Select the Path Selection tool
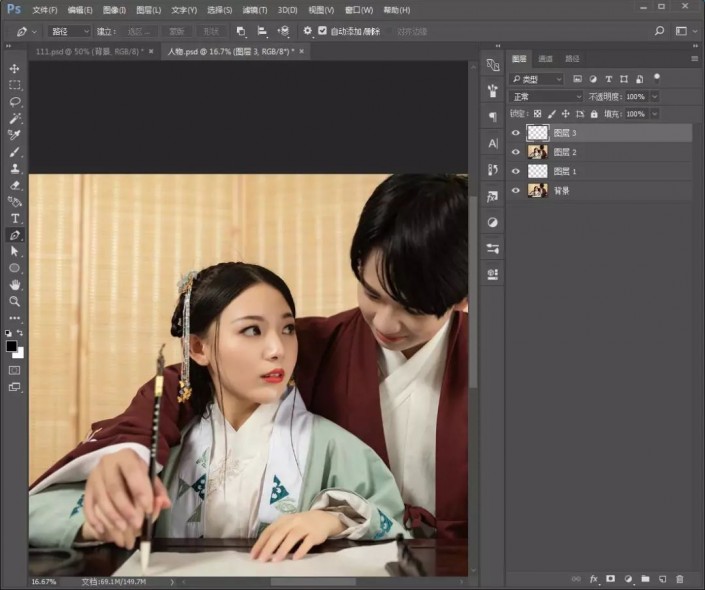 pyautogui.click(x=14, y=251)
